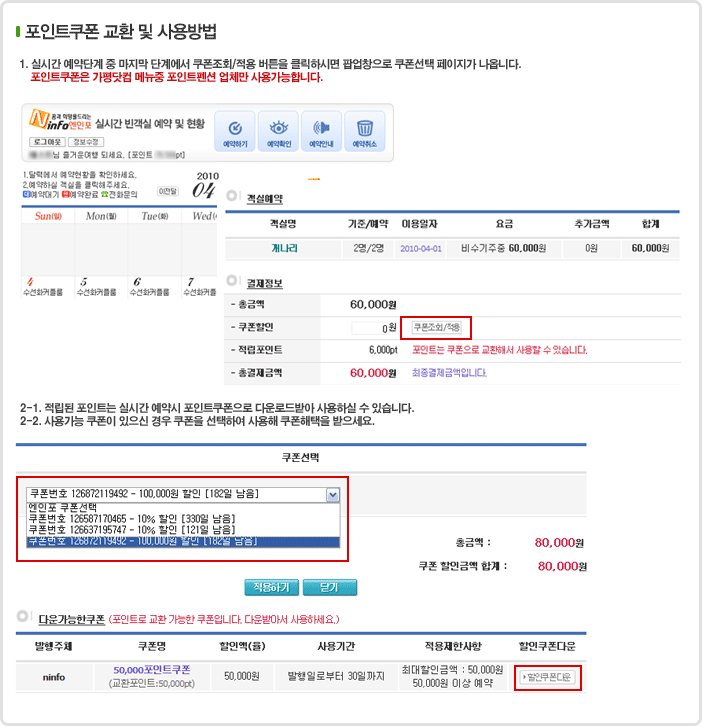702x726 pixels.
Task: Open the 50,000포인트쿠폰 link
Action: (151, 669)
